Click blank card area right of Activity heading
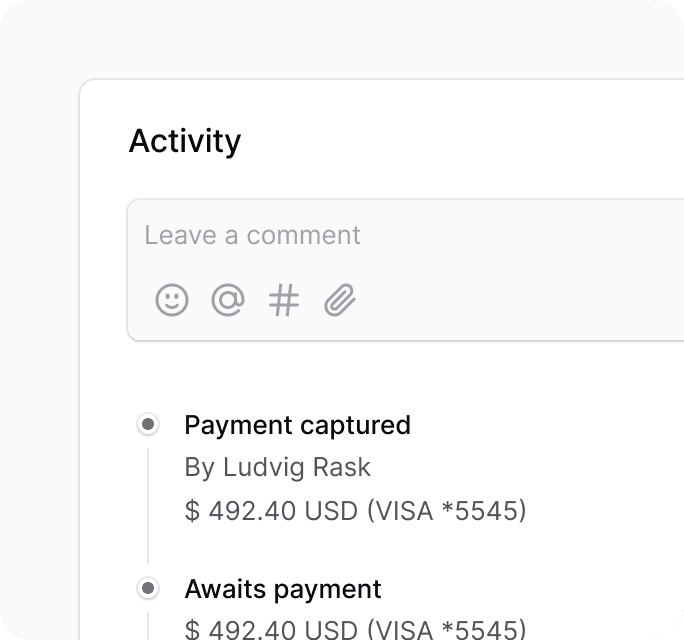Image resolution: width=684 pixels, height=640 pixels. (x=462, y=141)
